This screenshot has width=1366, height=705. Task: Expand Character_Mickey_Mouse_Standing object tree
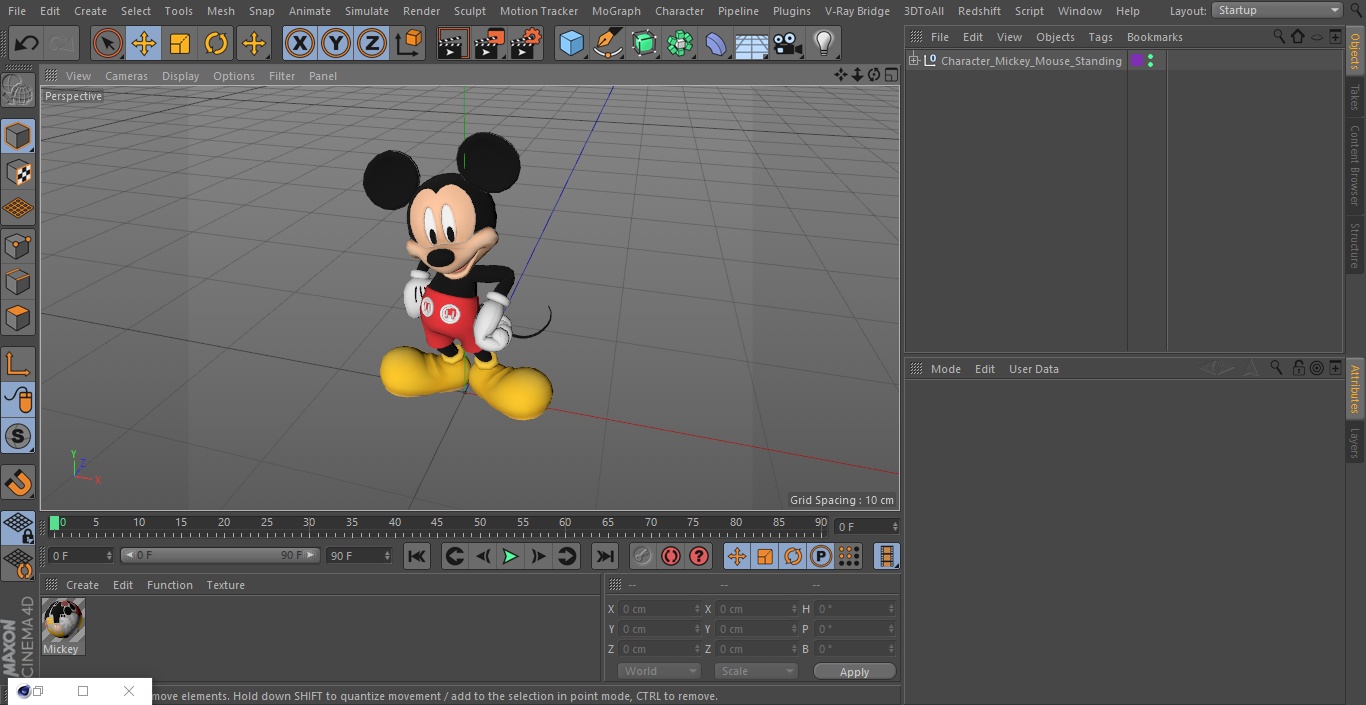pyautogui.click(x=913, y=61)
